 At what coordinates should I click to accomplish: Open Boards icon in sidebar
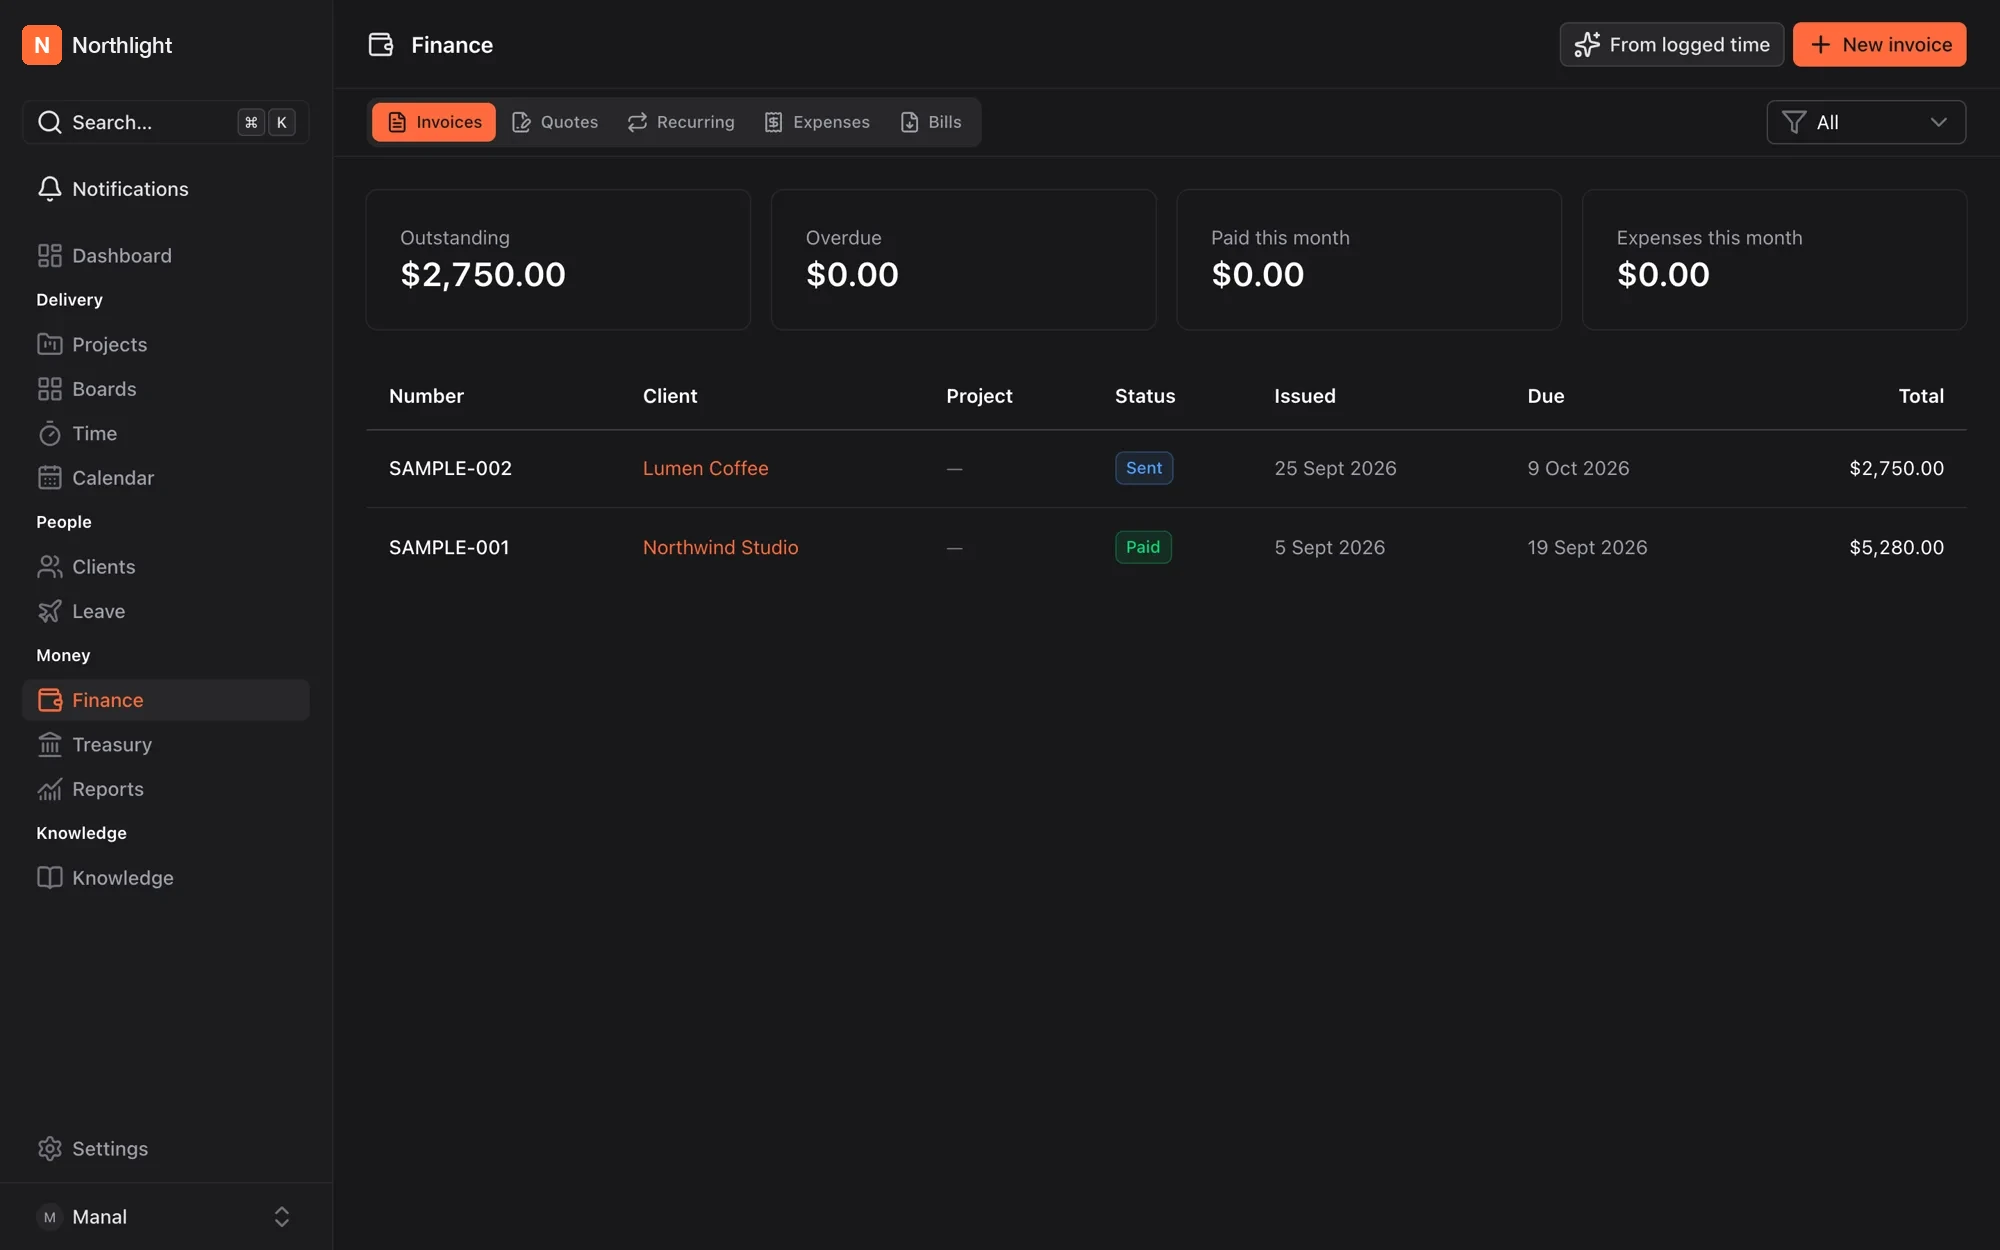(50, 389)
